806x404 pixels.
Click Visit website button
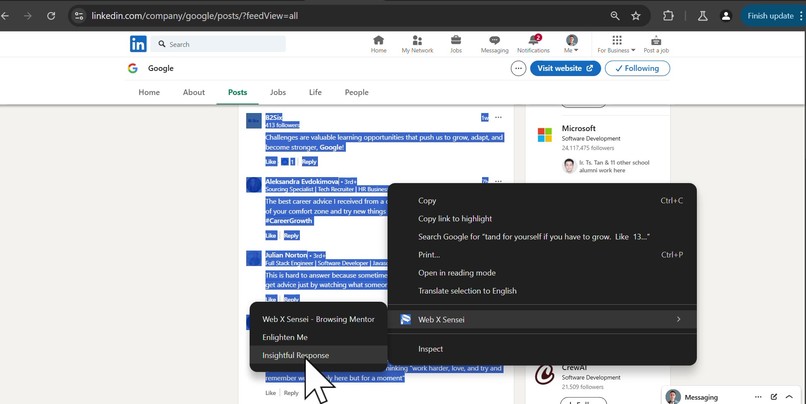(565, 68)
